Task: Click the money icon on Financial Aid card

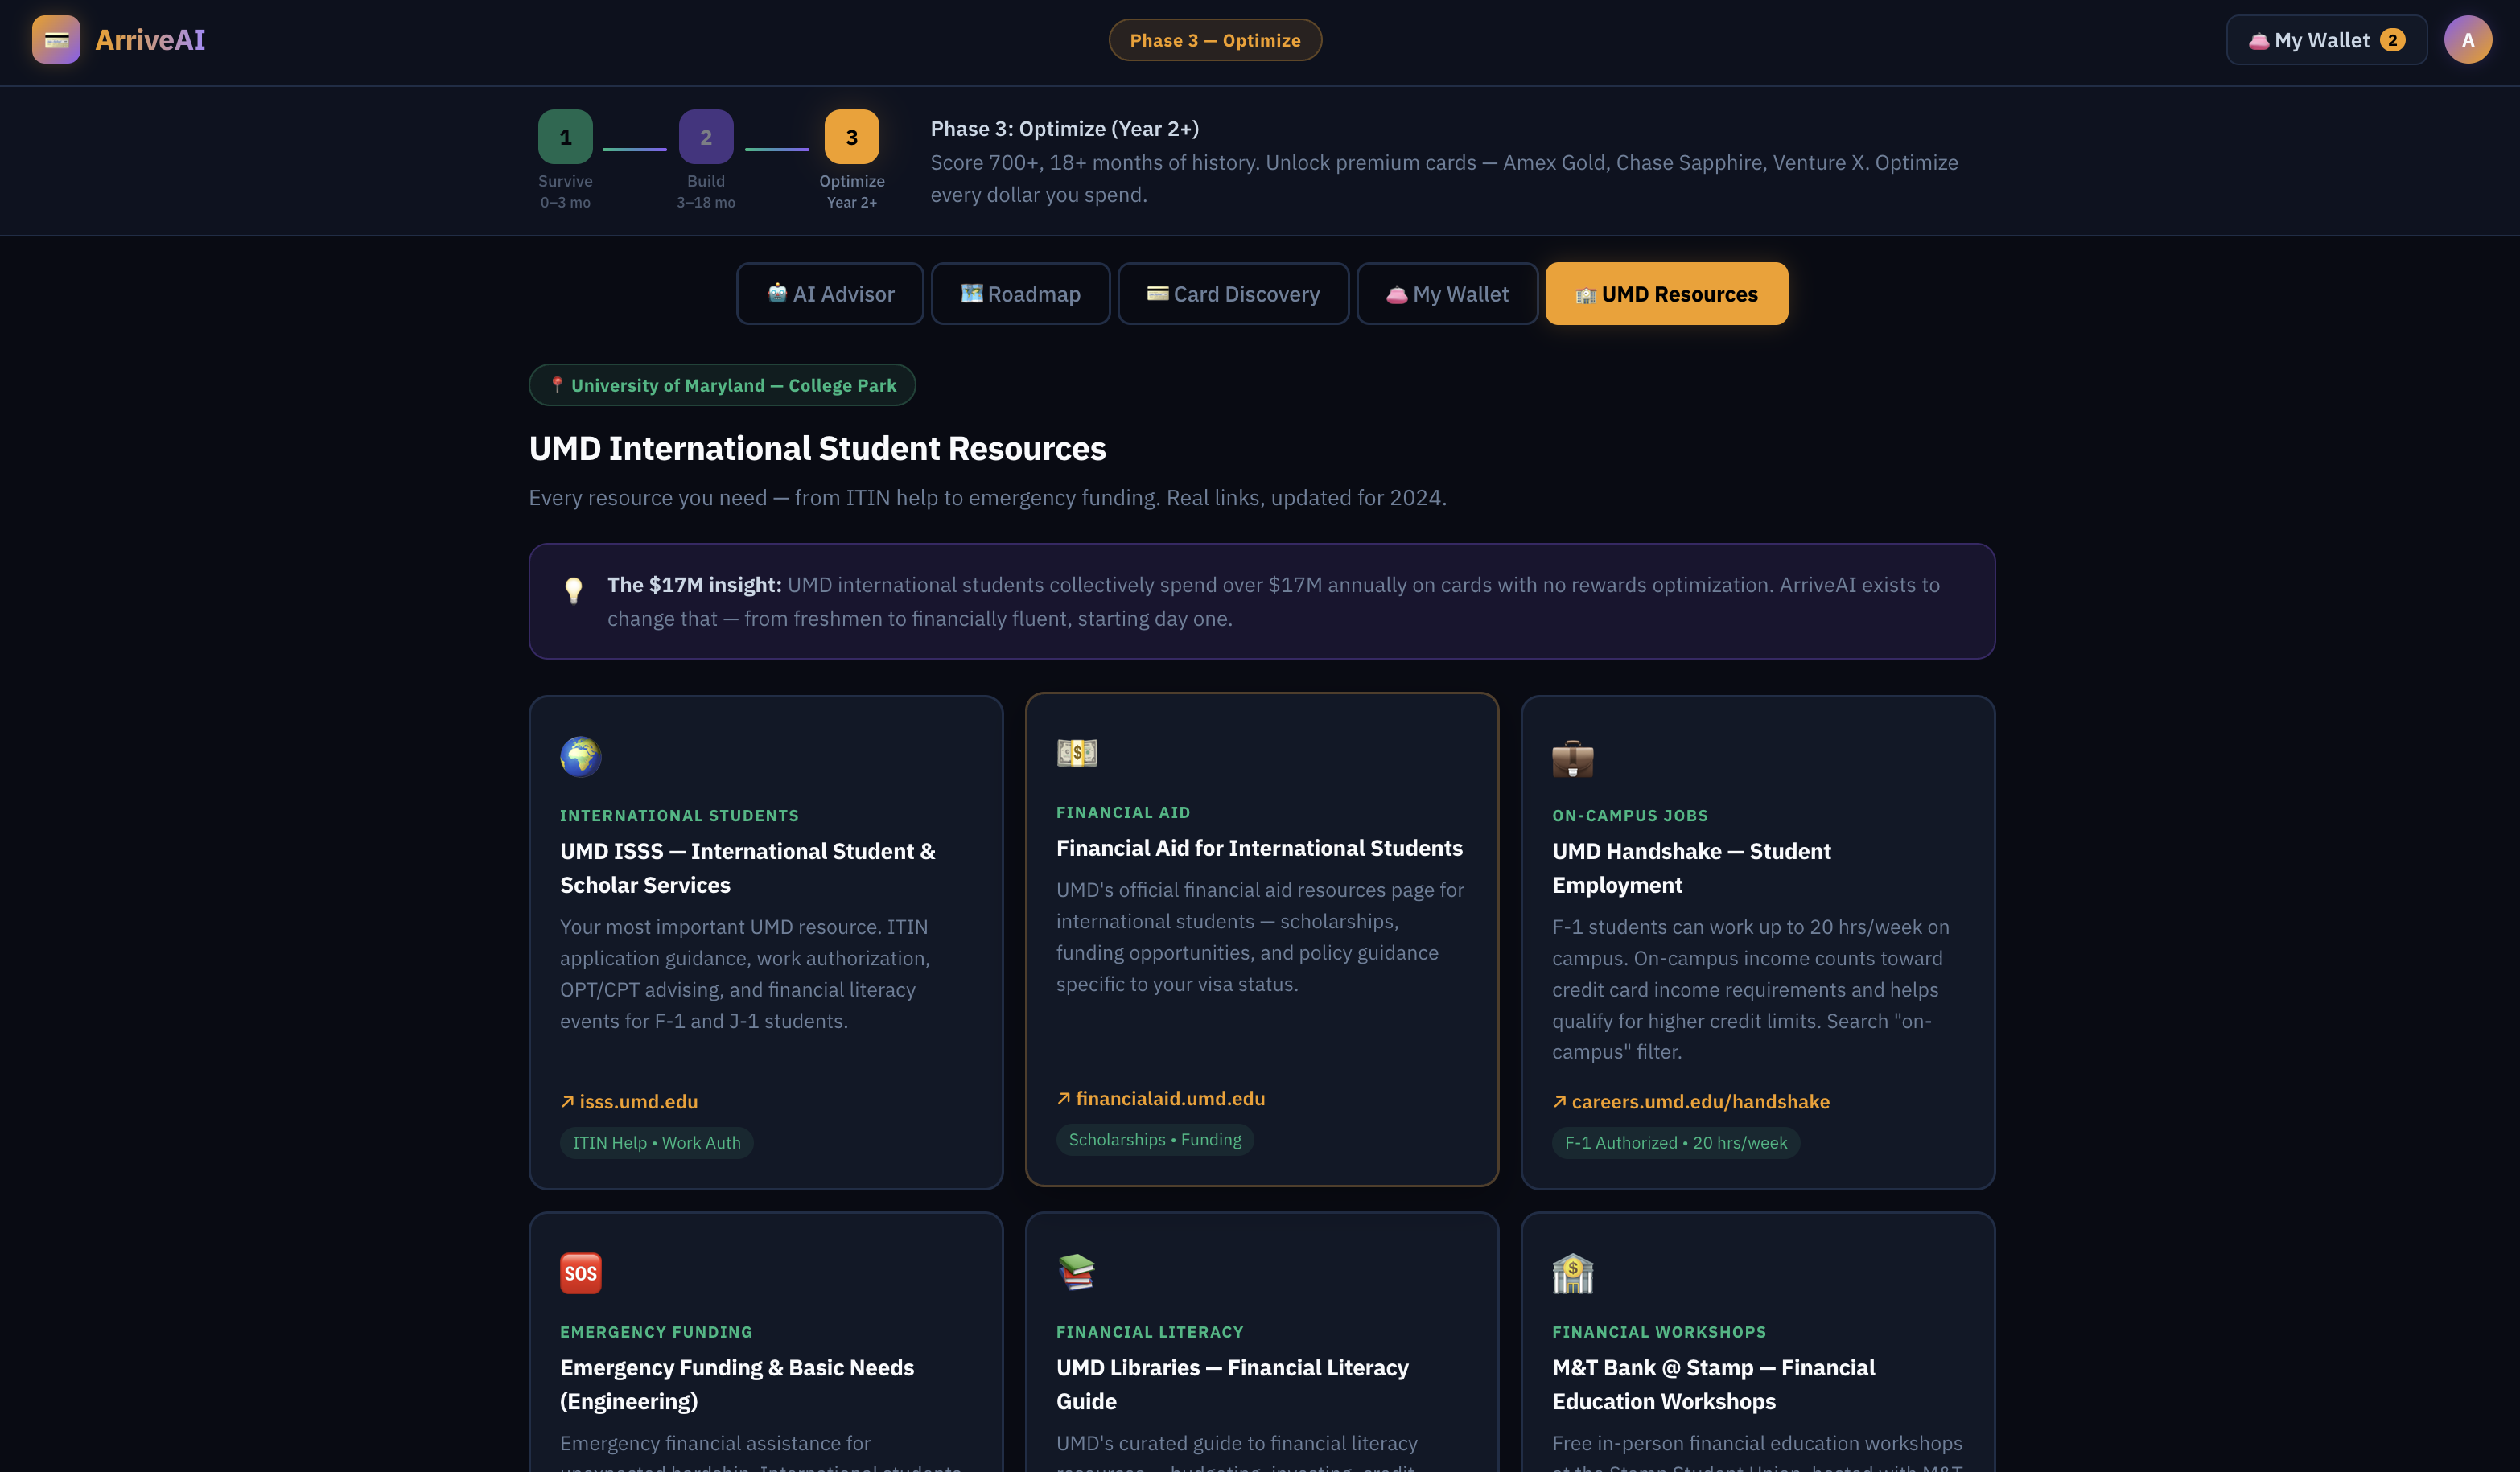Action: pos(1077,752)
